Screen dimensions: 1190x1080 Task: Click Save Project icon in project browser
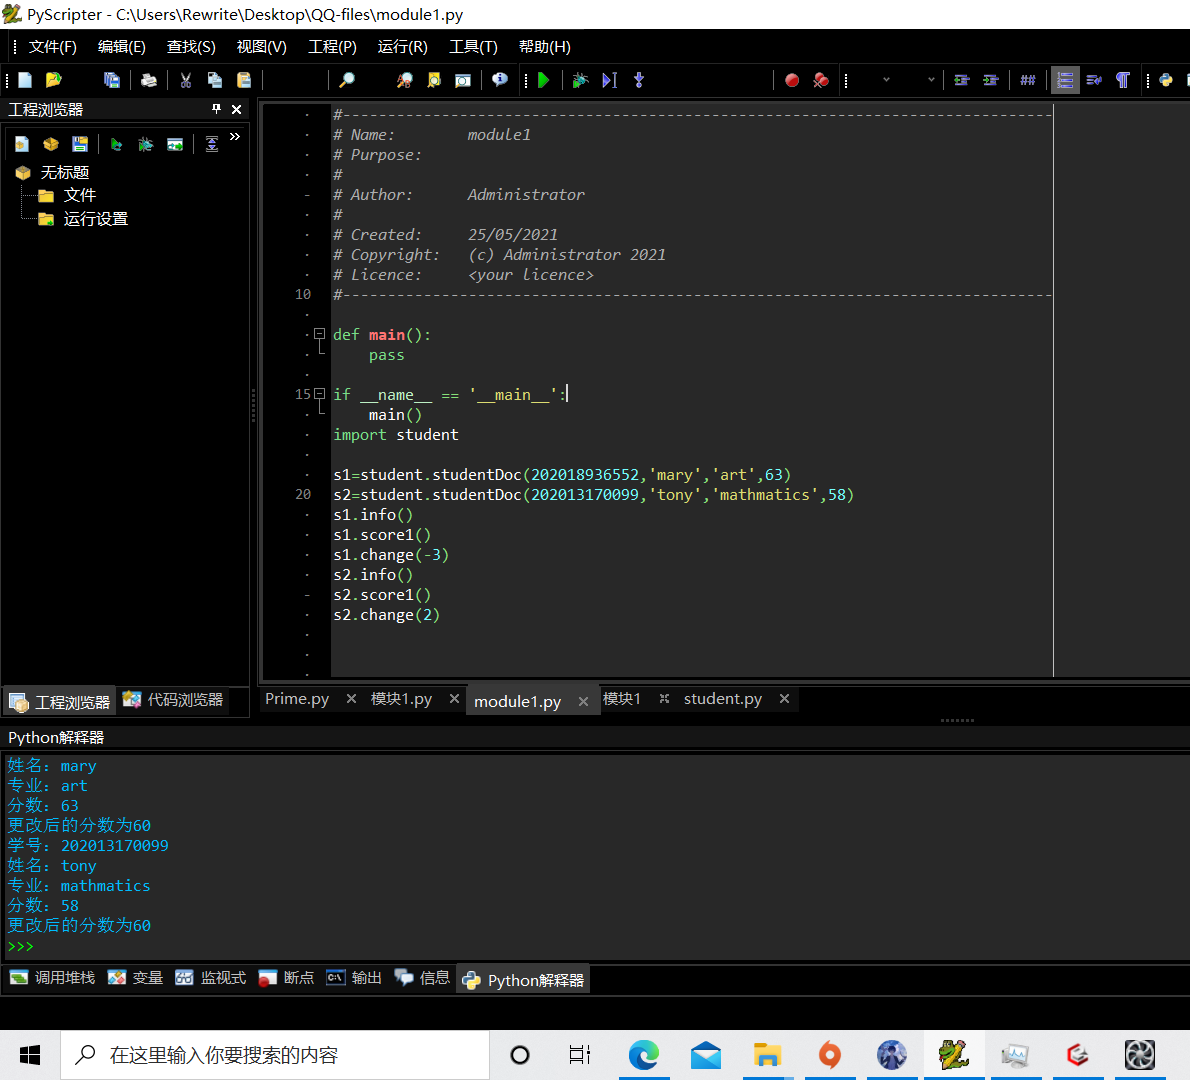[x=80, y=144]
